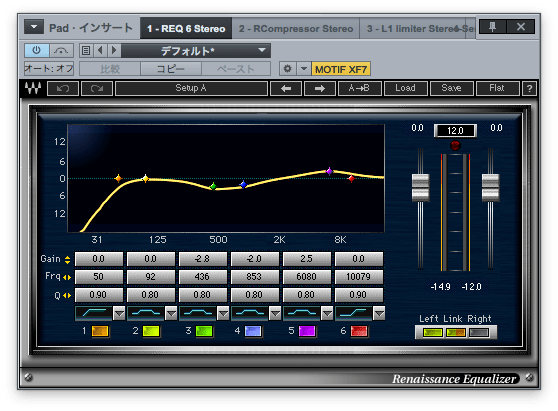Click the Gain up/down arrows label
This screenshot has height=411, width=558.
pyautogui.click(x=68, y=260)
